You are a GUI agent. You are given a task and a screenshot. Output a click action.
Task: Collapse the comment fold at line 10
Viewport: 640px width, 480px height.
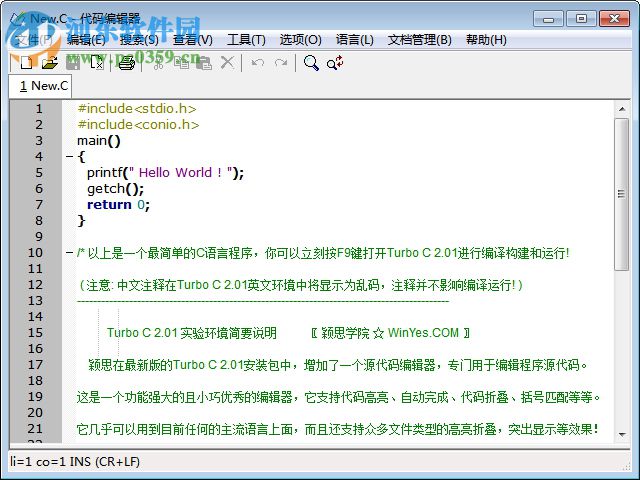point(69,253)
